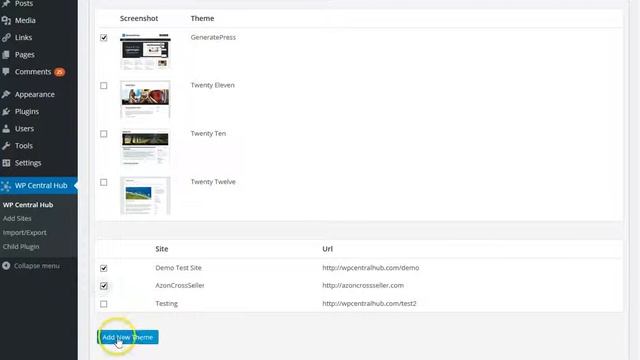This screenshot has height=360, width=640.
Task: Click the azoncrossseller.com URL
Action: pyautogui.click(x=363, y=285)
